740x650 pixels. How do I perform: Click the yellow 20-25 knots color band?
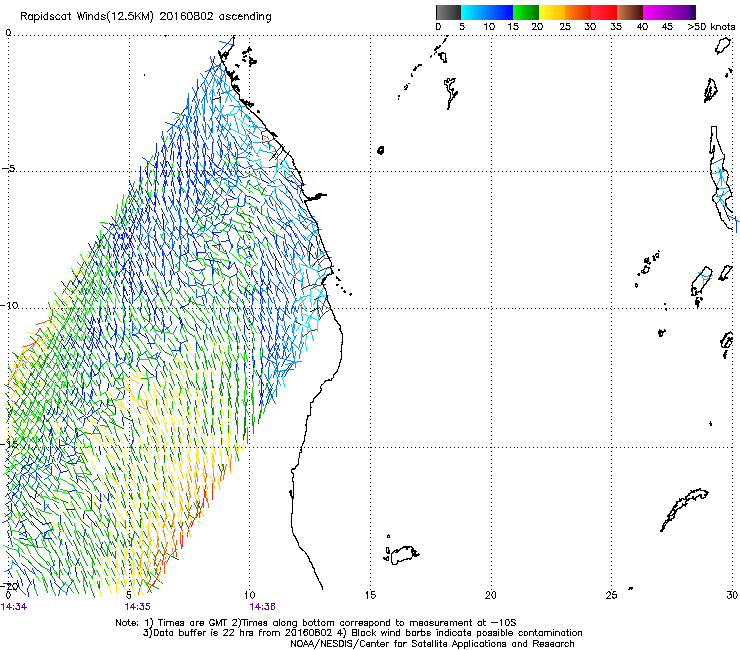pos(552,12)
